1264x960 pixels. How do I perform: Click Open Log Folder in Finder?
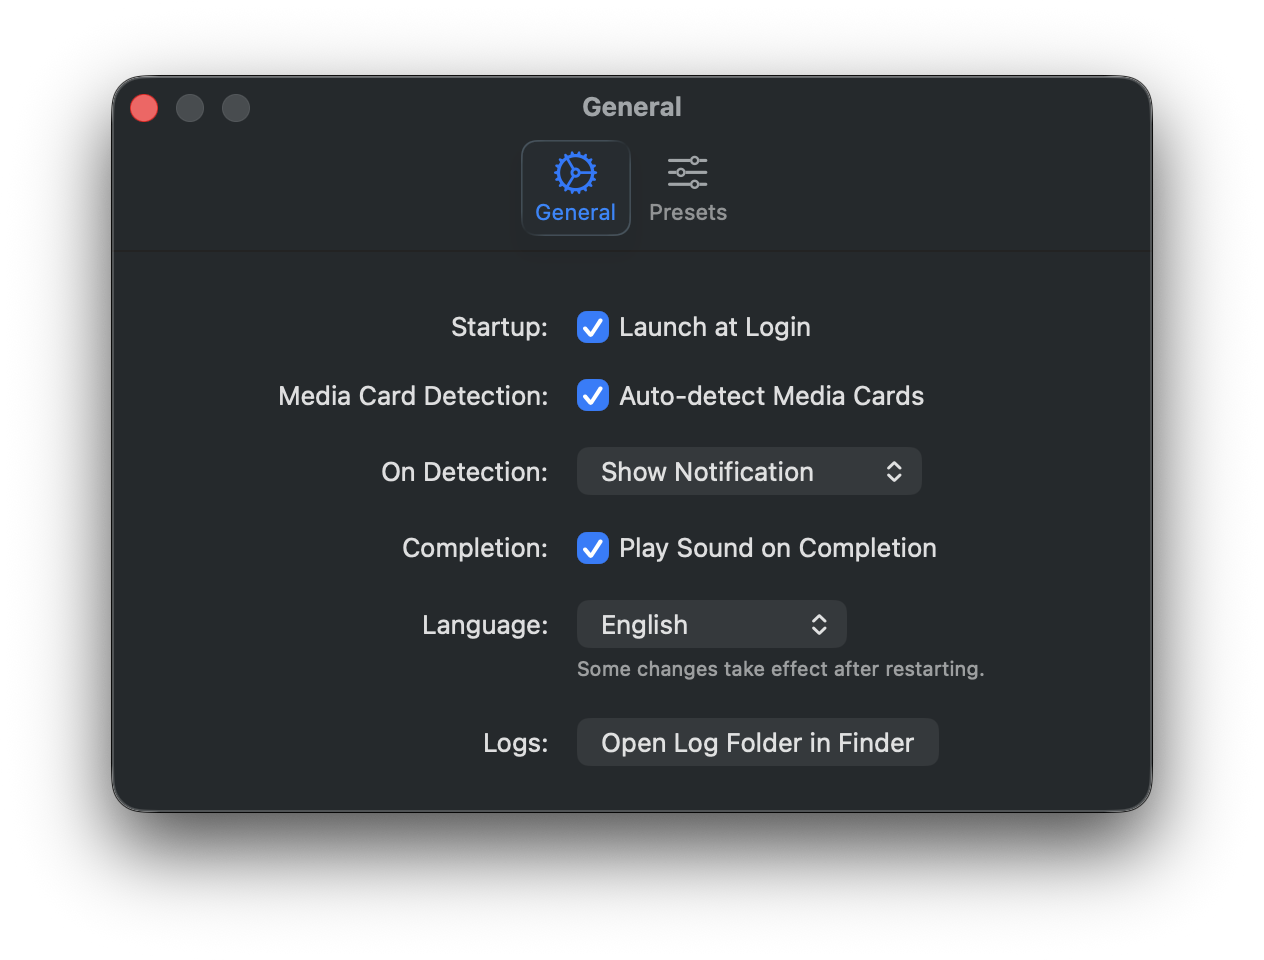coord(757,742)
